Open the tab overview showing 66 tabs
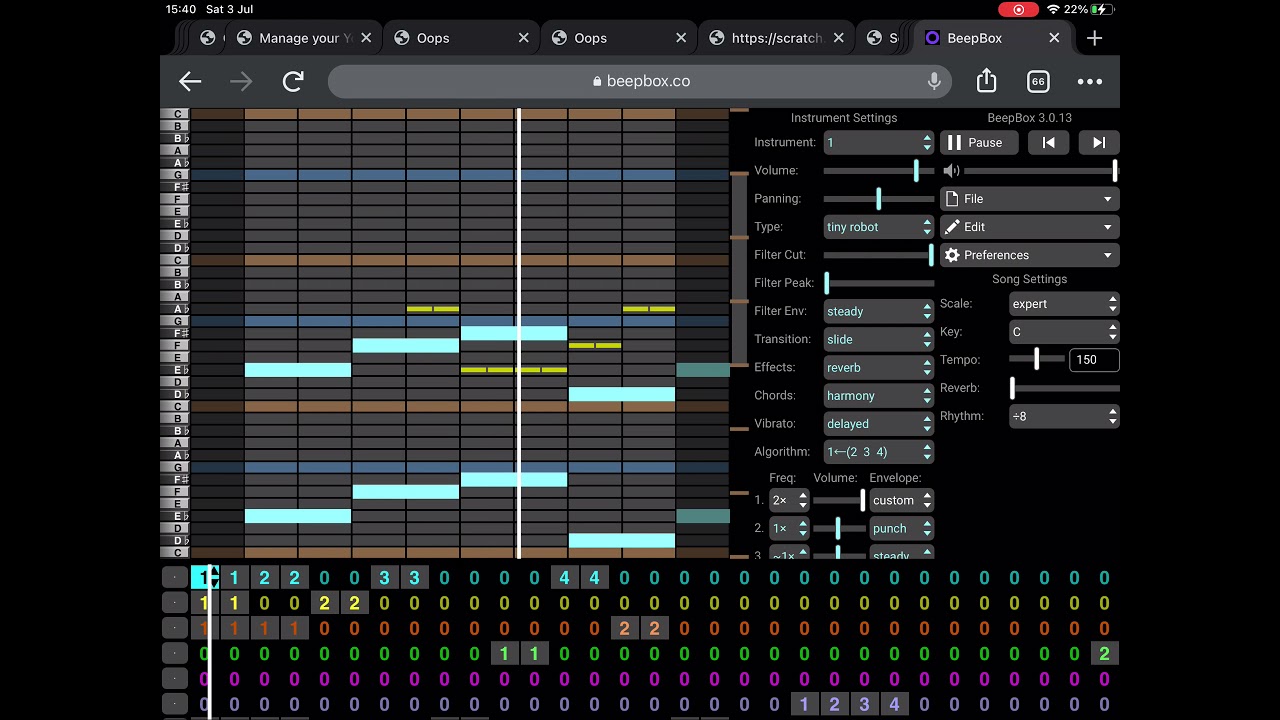Screen dimensions: 1280x720 click(x=1038, y=82)
